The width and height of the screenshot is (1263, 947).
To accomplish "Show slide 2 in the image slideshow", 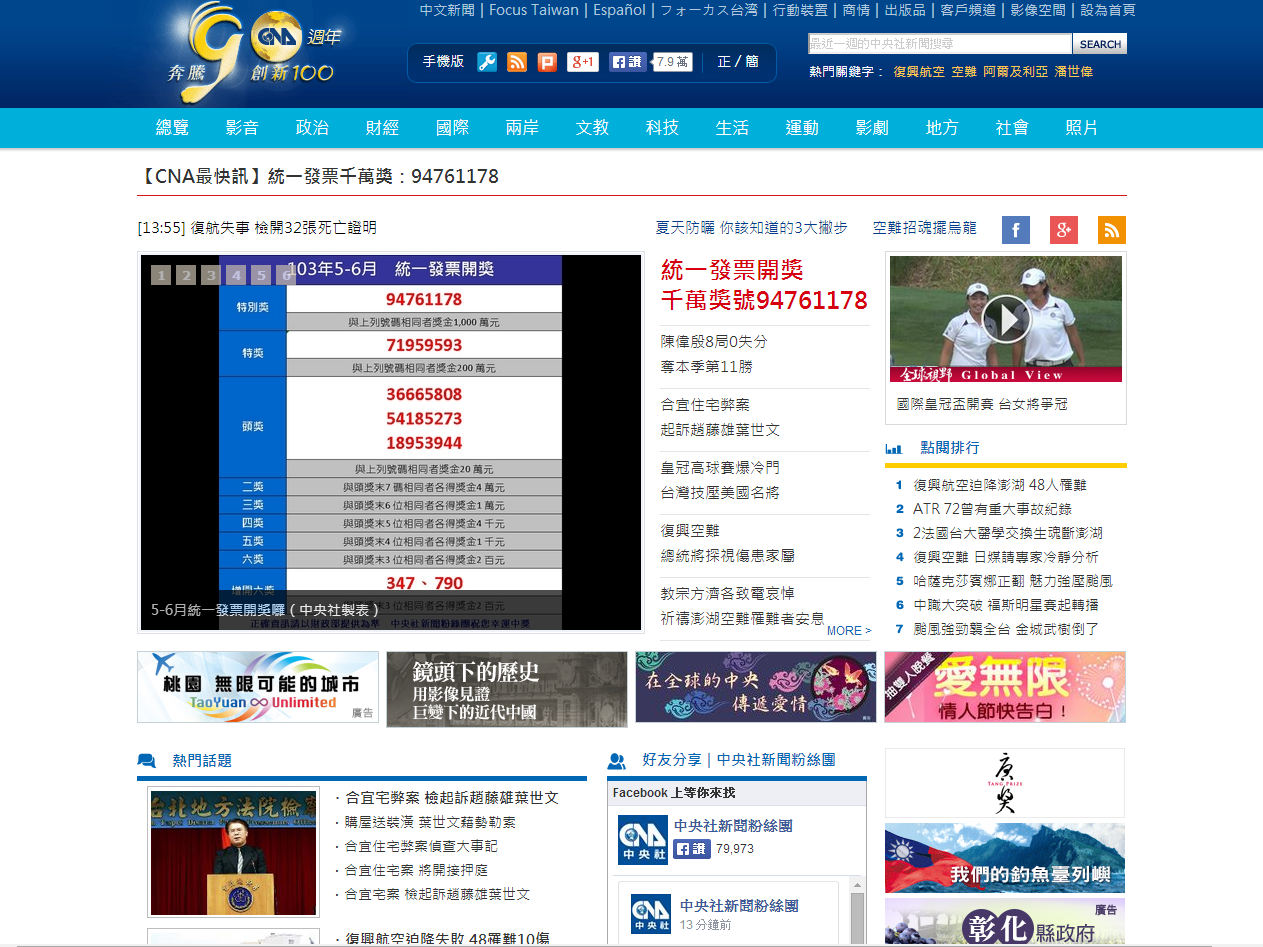I will [186, 275].
